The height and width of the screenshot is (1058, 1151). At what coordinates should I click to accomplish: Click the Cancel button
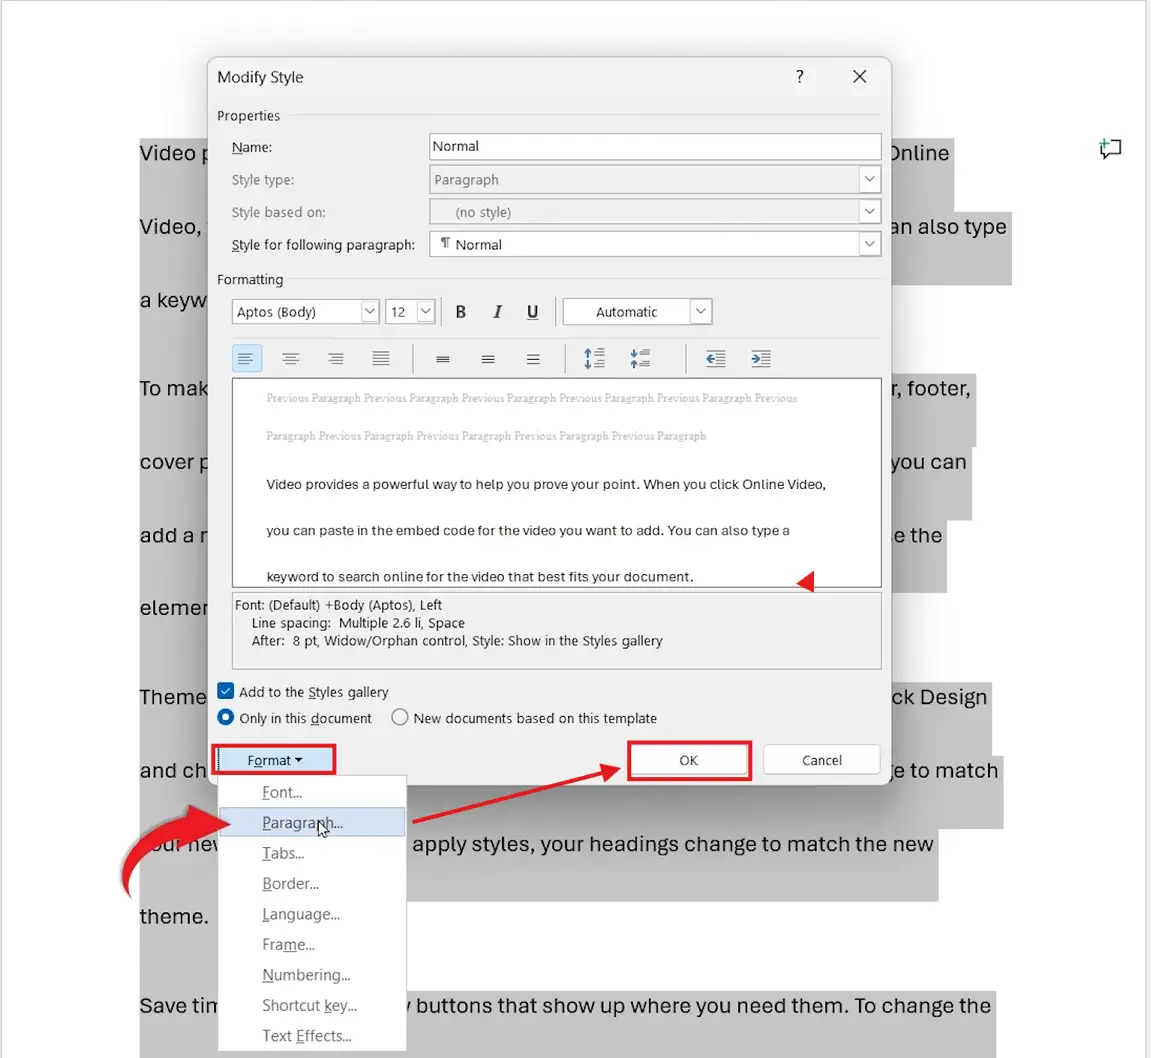coord(821,760)
